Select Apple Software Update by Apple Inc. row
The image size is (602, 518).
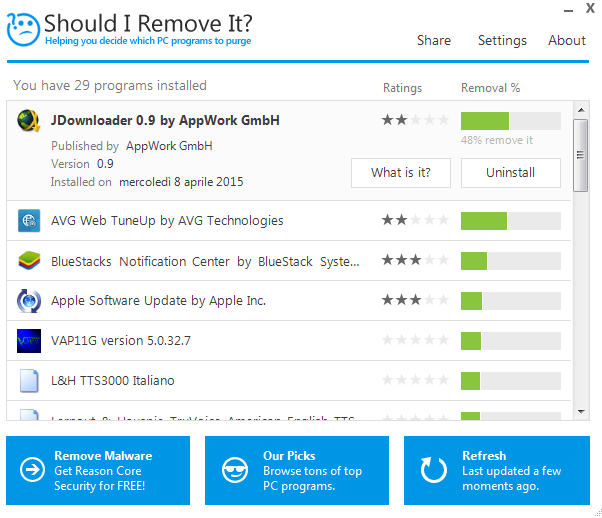(x=289, y=301)
